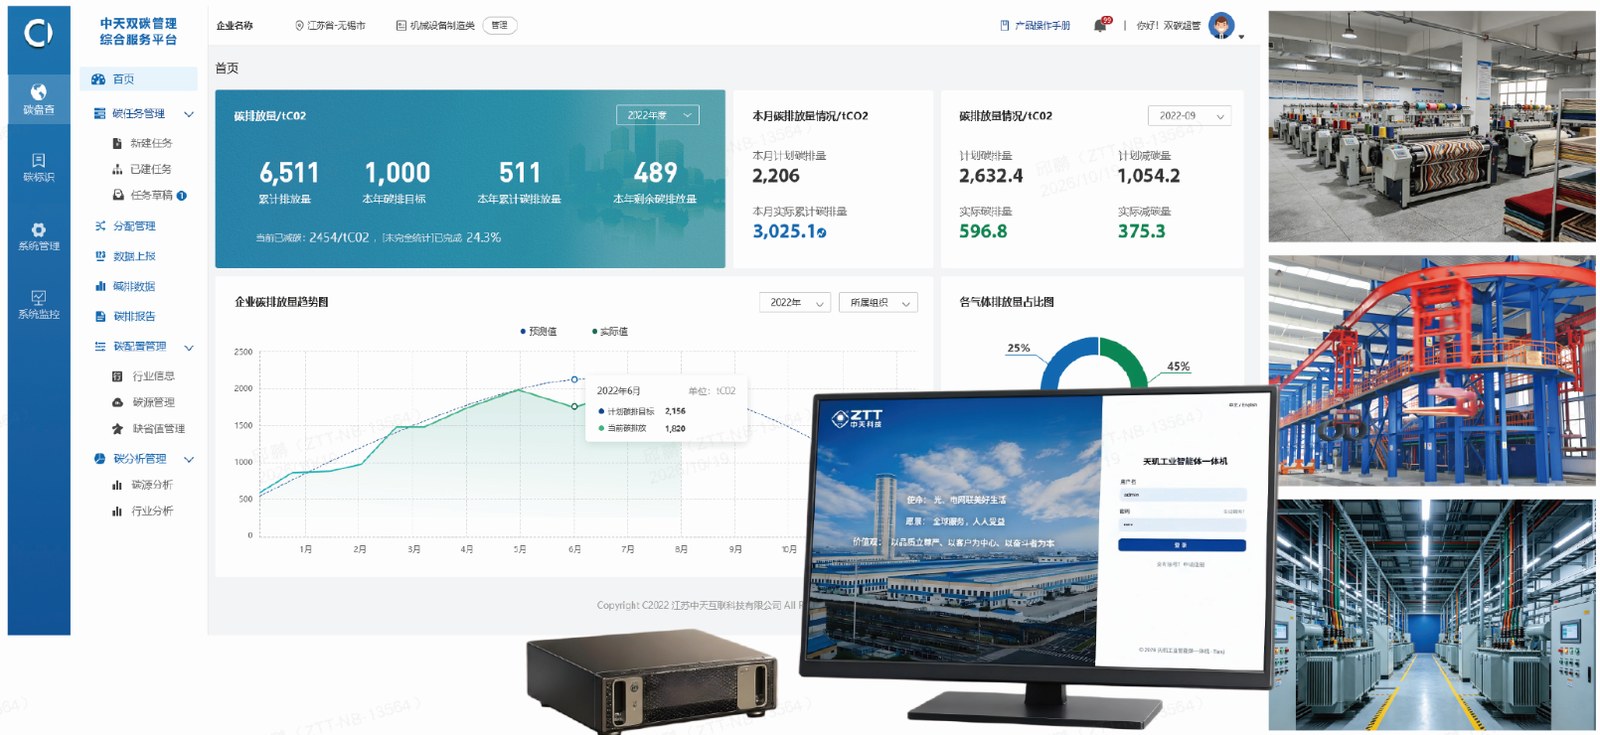Click the 已建任务 hierarchy icon
This screenshot has width=1600, height=735.
tap(117, 169)
